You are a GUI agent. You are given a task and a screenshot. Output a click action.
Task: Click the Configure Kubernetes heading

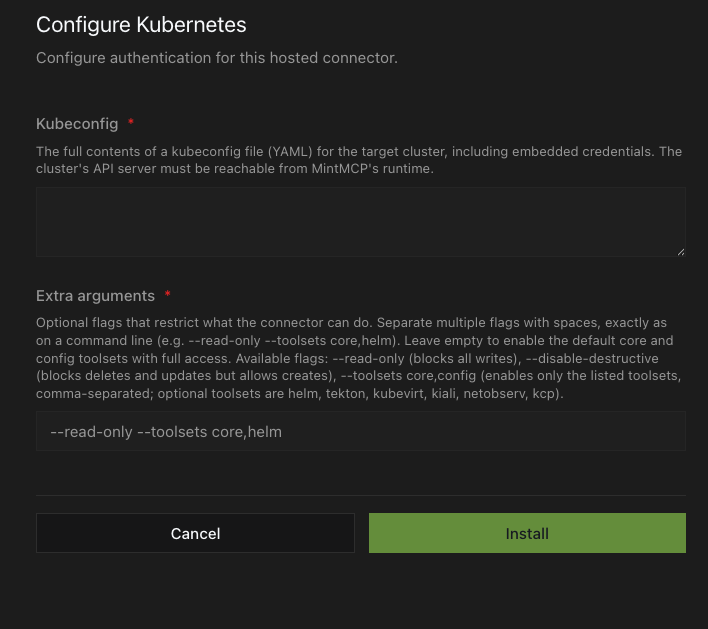click(x=141, y=25)
